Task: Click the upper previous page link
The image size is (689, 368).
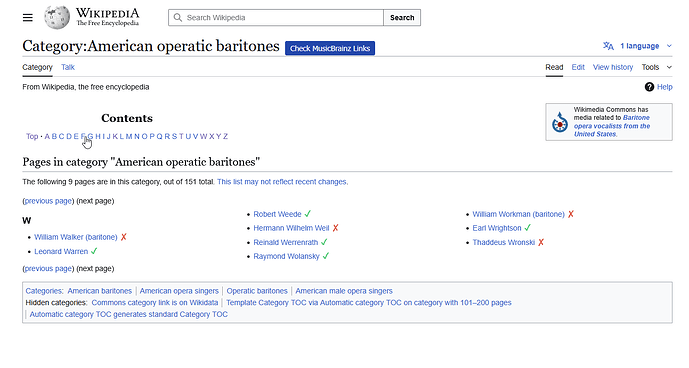Action: click(x=48, y=201)
